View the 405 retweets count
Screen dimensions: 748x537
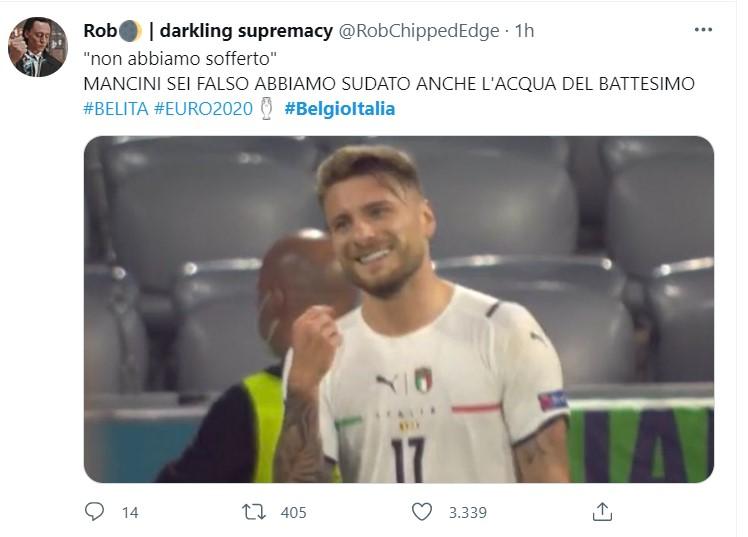pos(293,513)
